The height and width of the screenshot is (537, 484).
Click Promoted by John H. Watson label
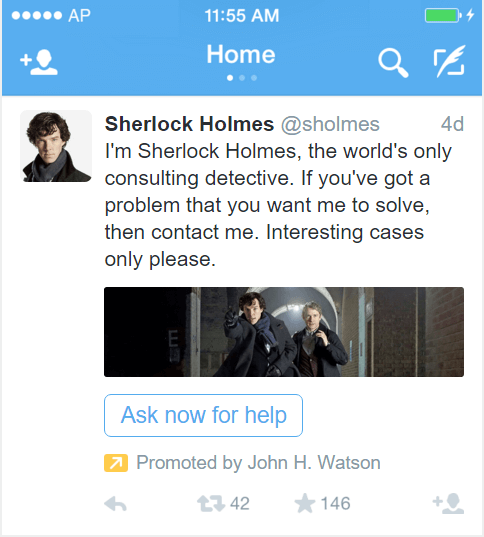click(x=258, y=463)
